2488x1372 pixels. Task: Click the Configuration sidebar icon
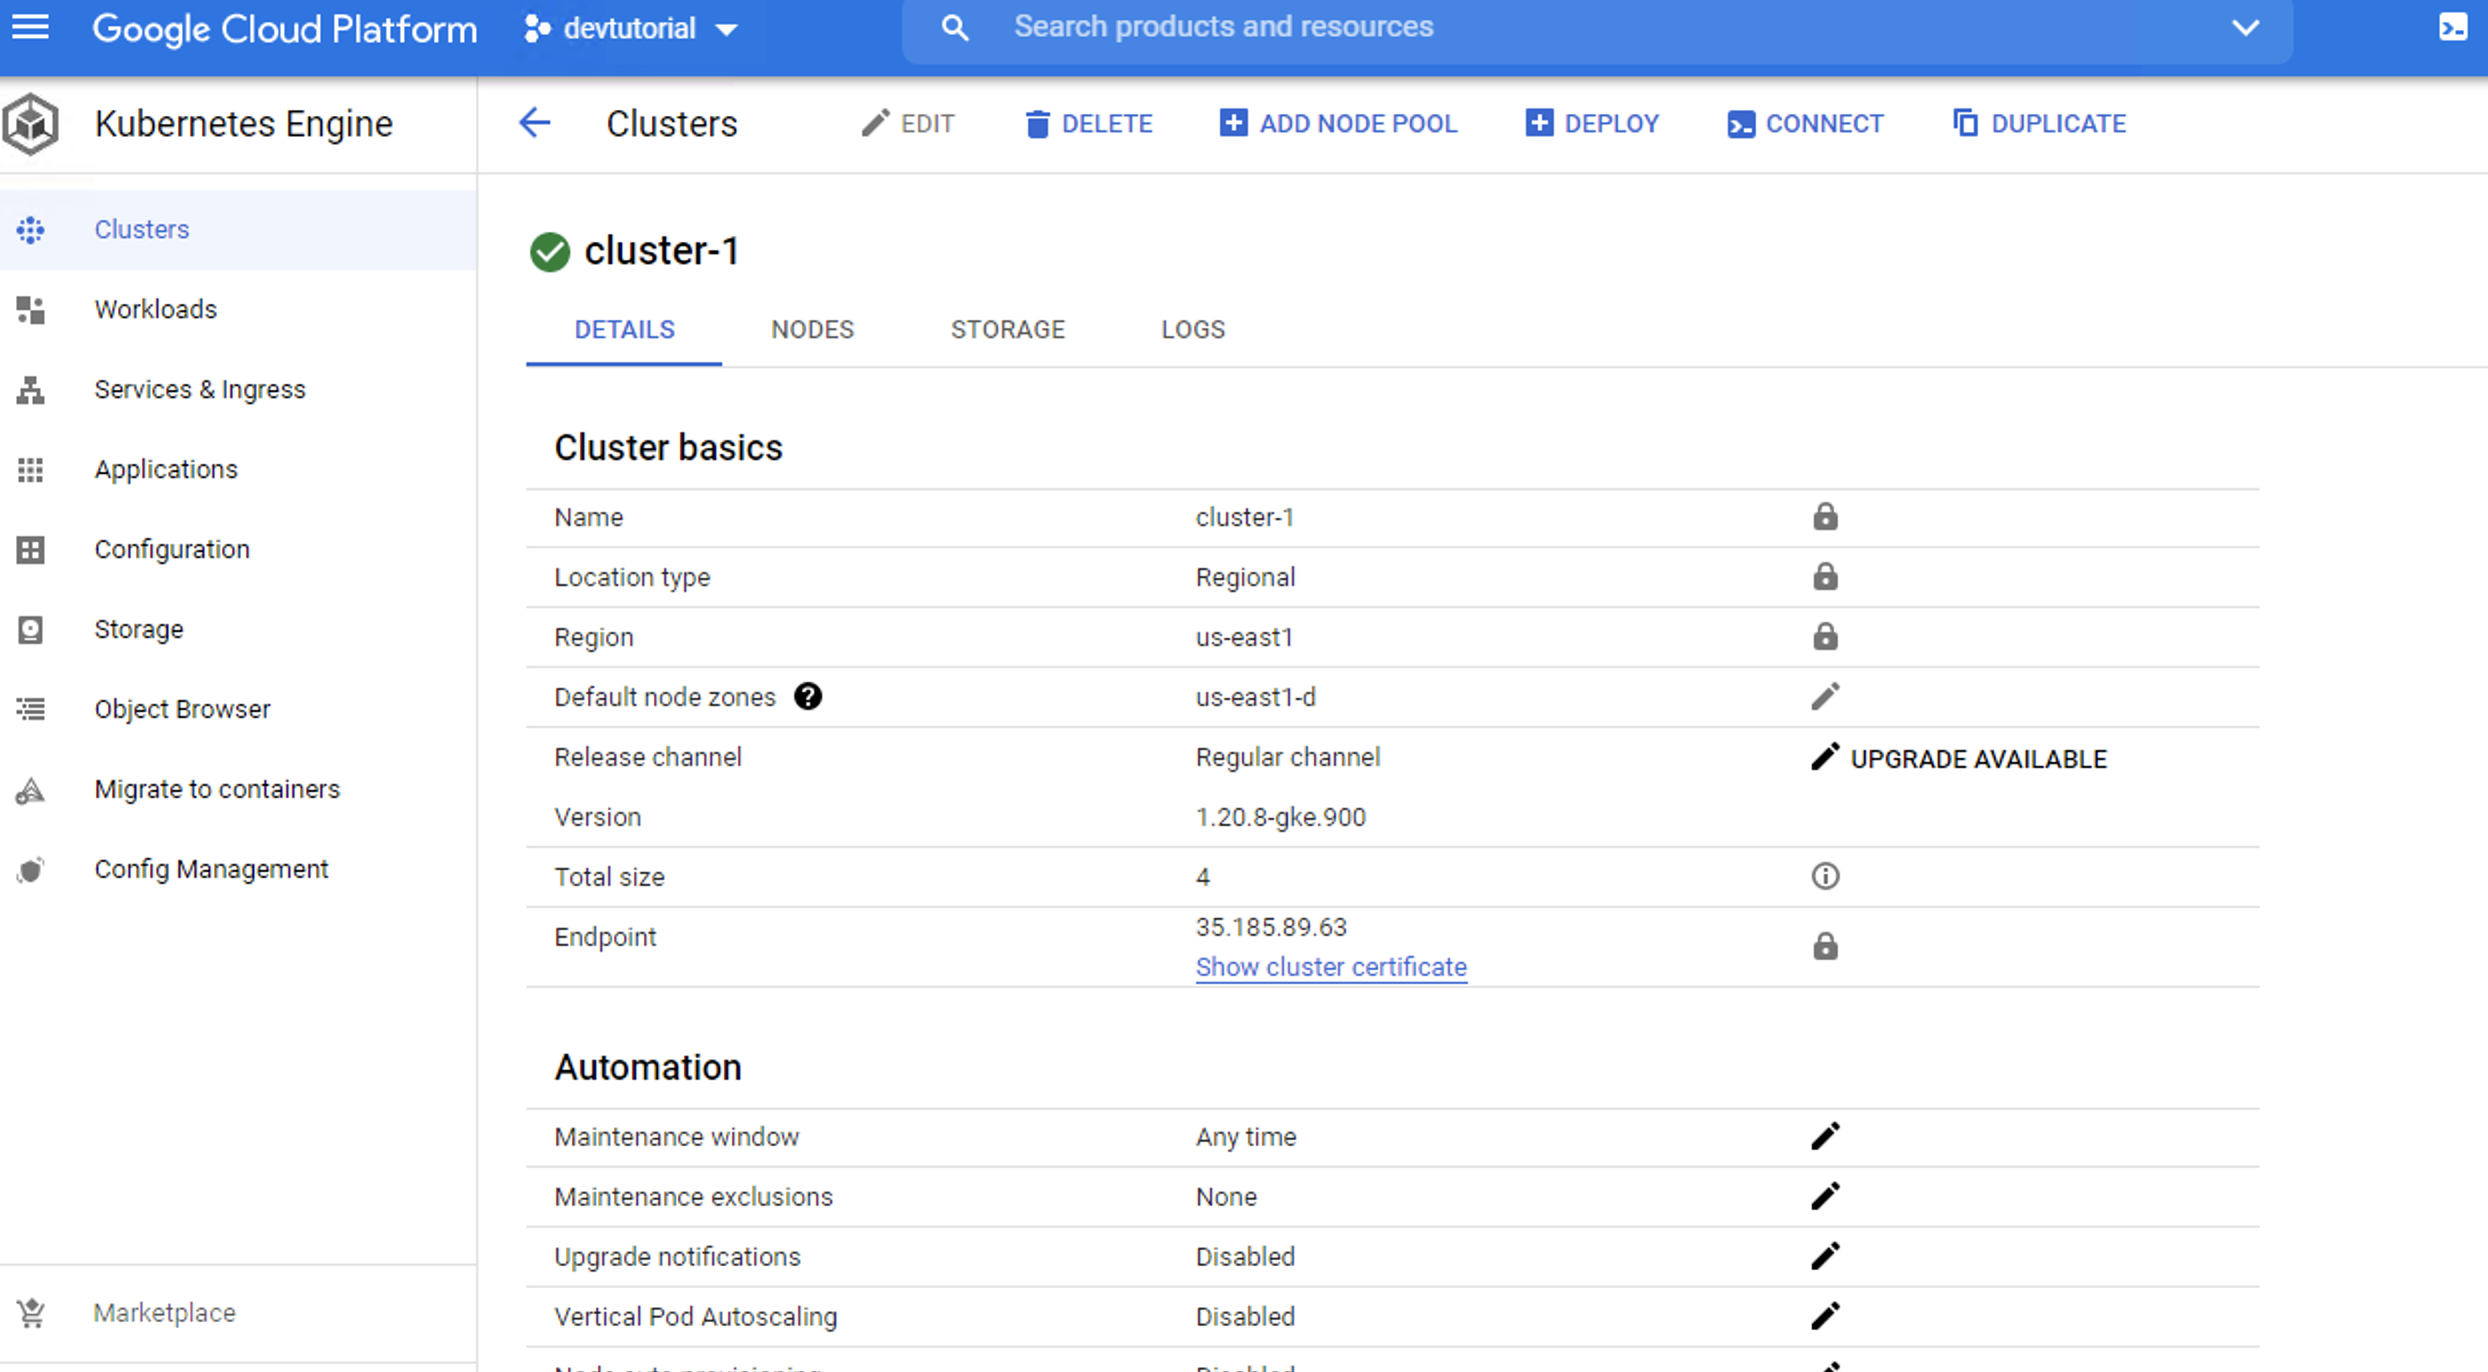click(30, 550)
